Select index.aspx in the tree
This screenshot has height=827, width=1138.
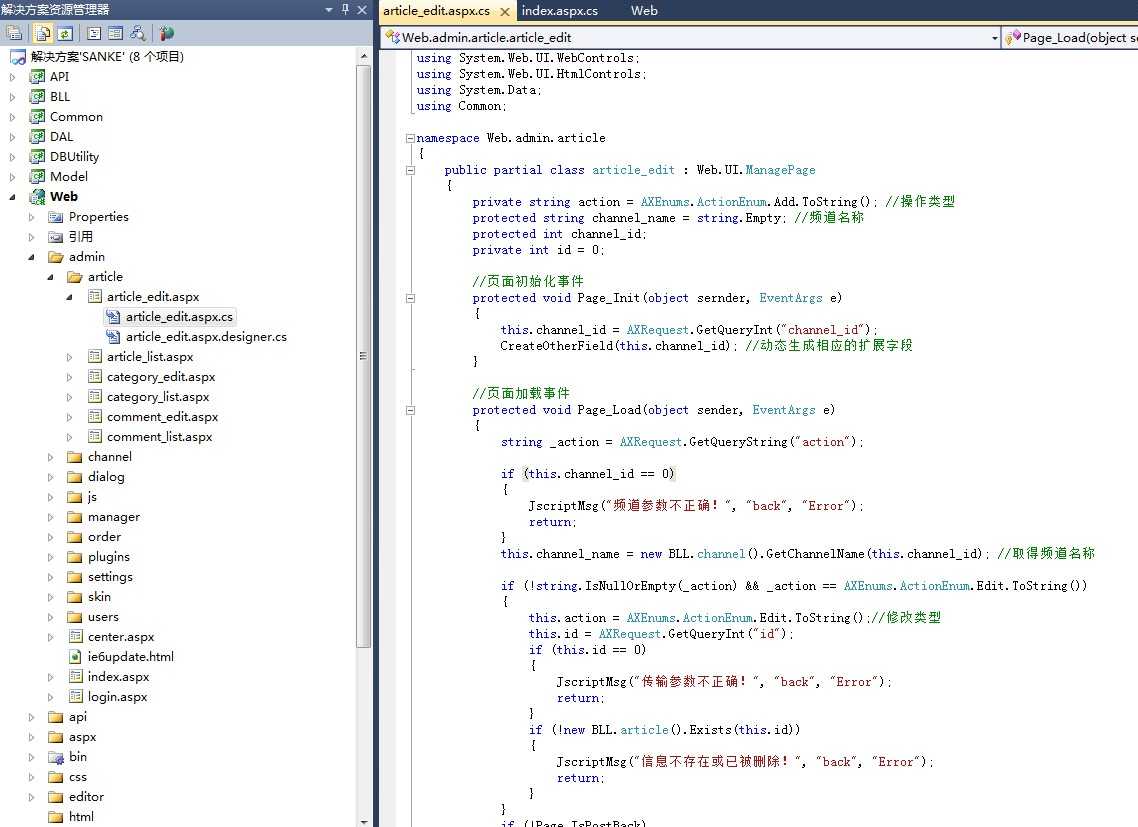[118, 677]
